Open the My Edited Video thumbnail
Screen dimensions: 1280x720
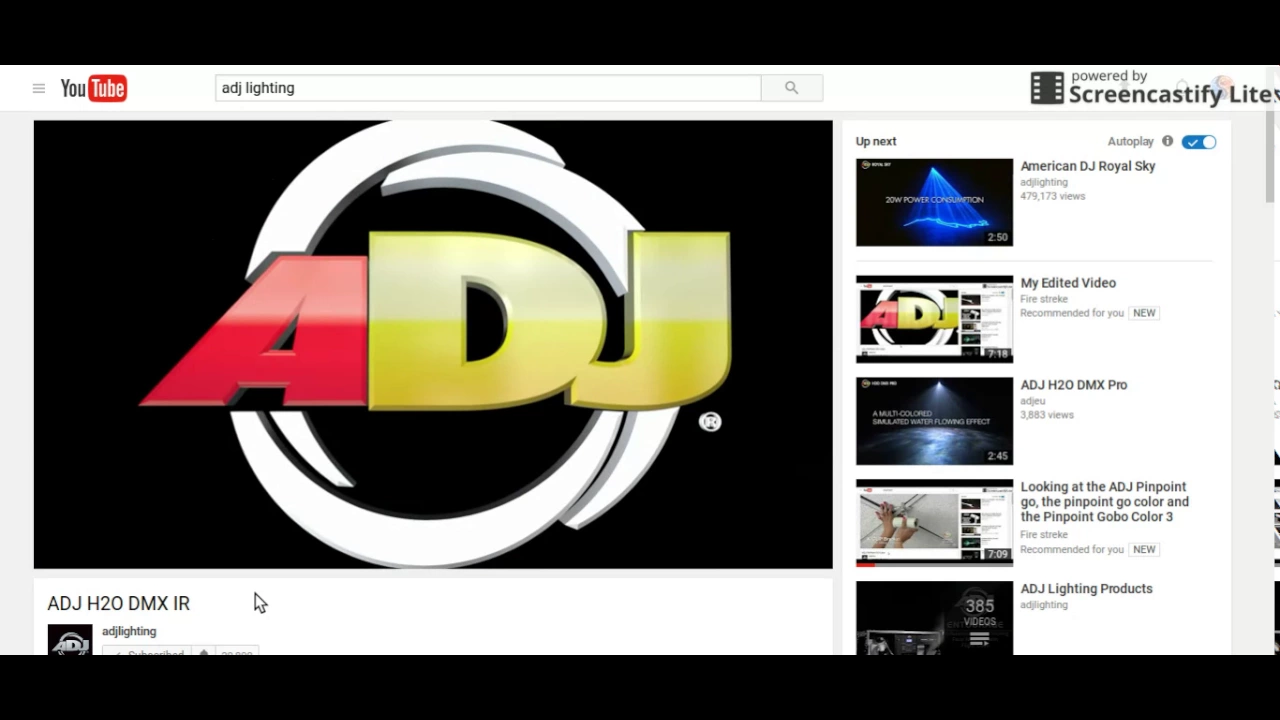pyautogui.click(x=934, y=319)
